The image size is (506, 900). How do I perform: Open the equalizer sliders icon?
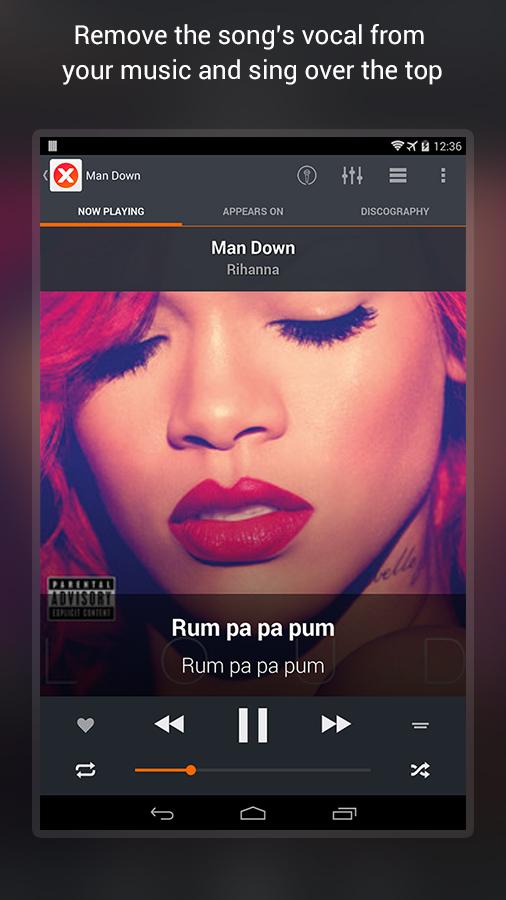(x=352, y=175)
